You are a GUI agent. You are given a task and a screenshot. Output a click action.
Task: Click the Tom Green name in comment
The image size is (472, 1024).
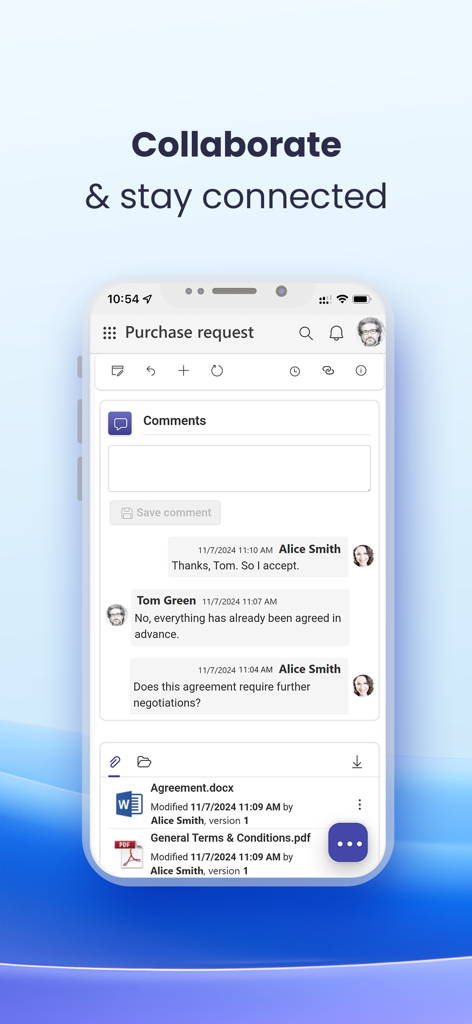166,600
